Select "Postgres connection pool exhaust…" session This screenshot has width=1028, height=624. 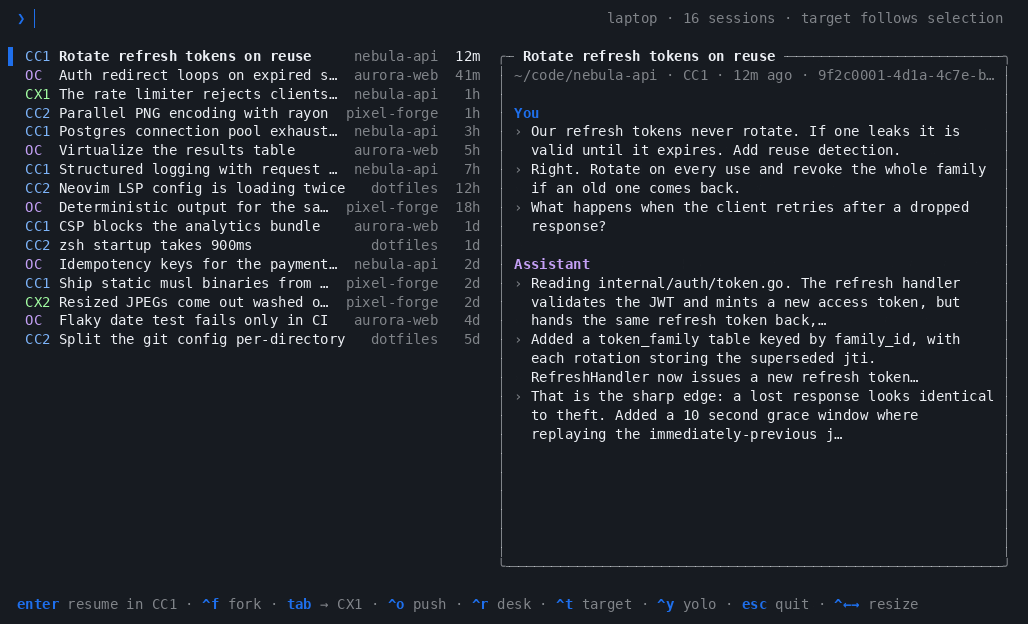(252, 132)
